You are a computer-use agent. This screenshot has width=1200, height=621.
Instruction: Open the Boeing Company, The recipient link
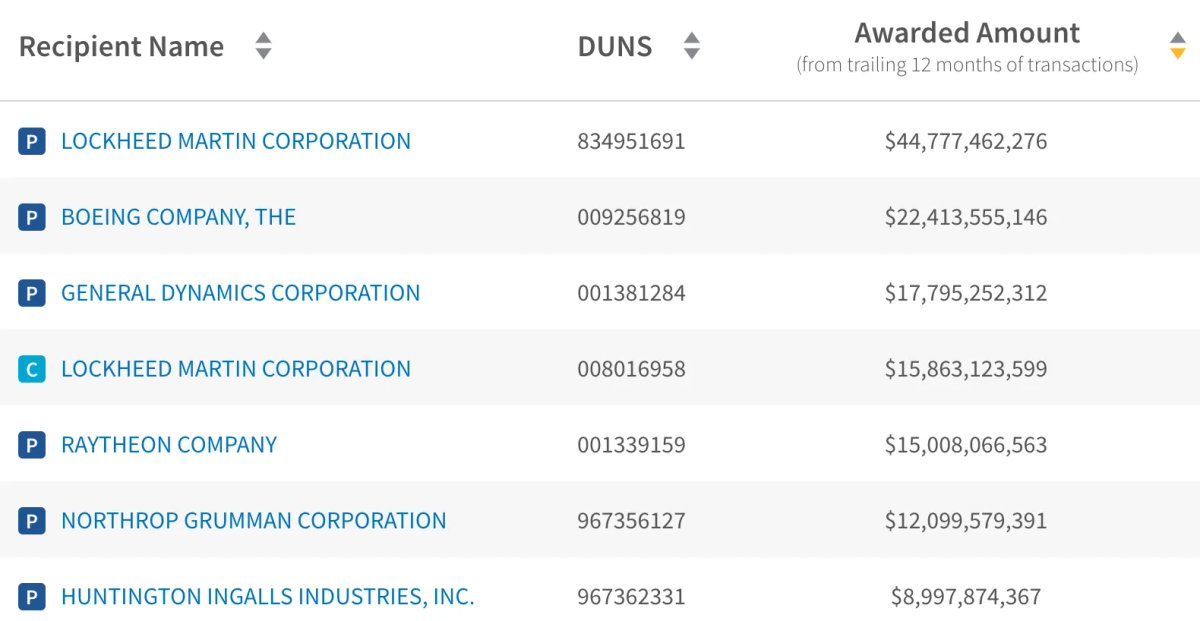click(x=179, y=217)
